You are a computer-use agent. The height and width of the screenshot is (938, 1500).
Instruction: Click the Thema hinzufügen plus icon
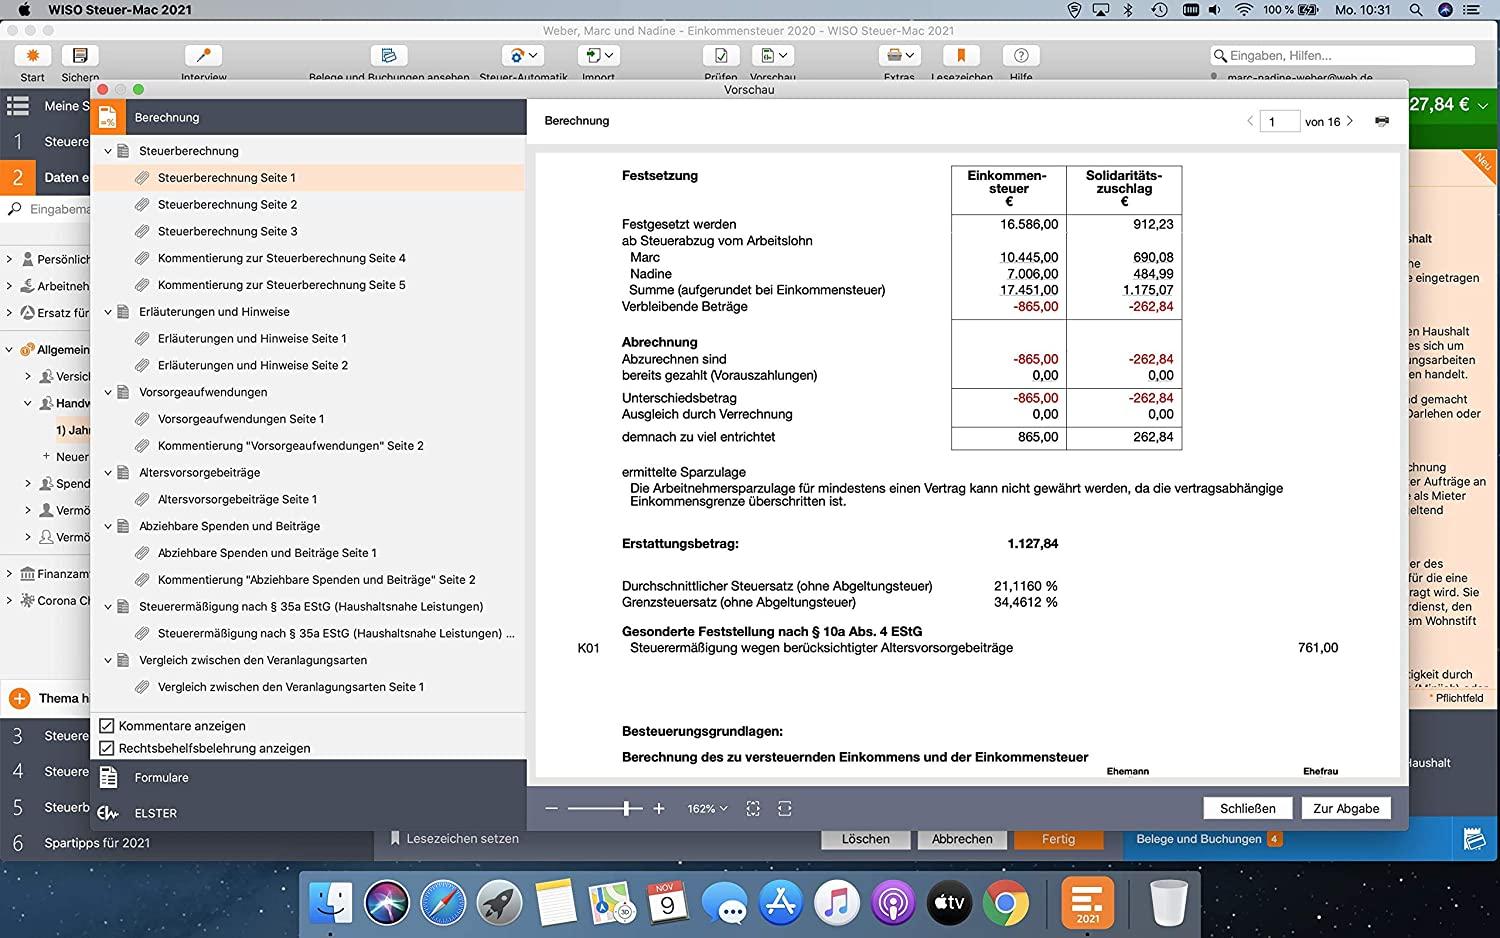click(19, 699)
